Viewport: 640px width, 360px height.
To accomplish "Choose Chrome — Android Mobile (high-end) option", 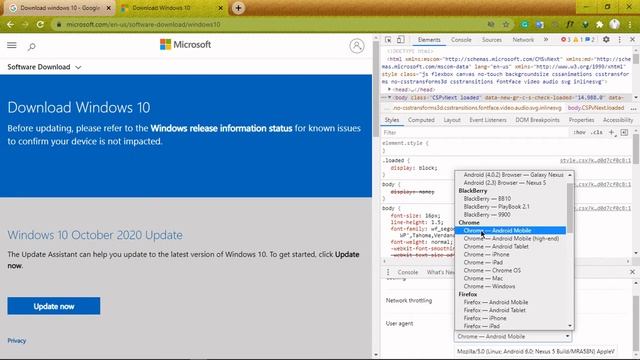I will click(x=510, y=238).
